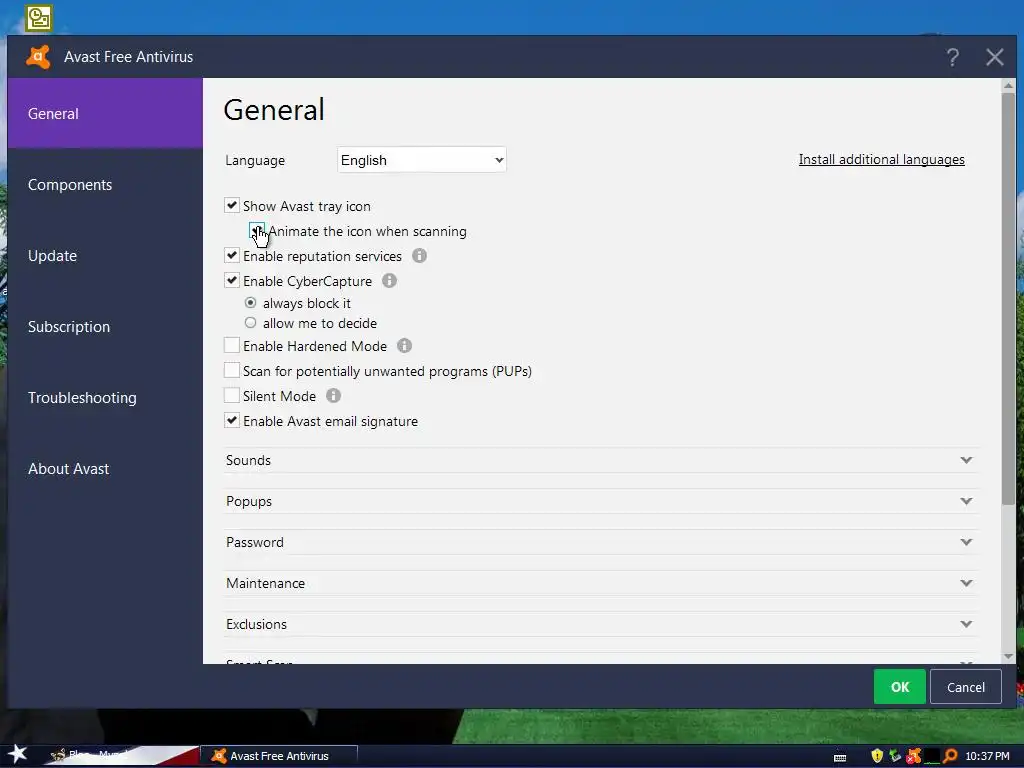Click the star Start button on taskbar
This screenshot has width=1024, height=768.
pyautogui.click(x=17, y=754)
